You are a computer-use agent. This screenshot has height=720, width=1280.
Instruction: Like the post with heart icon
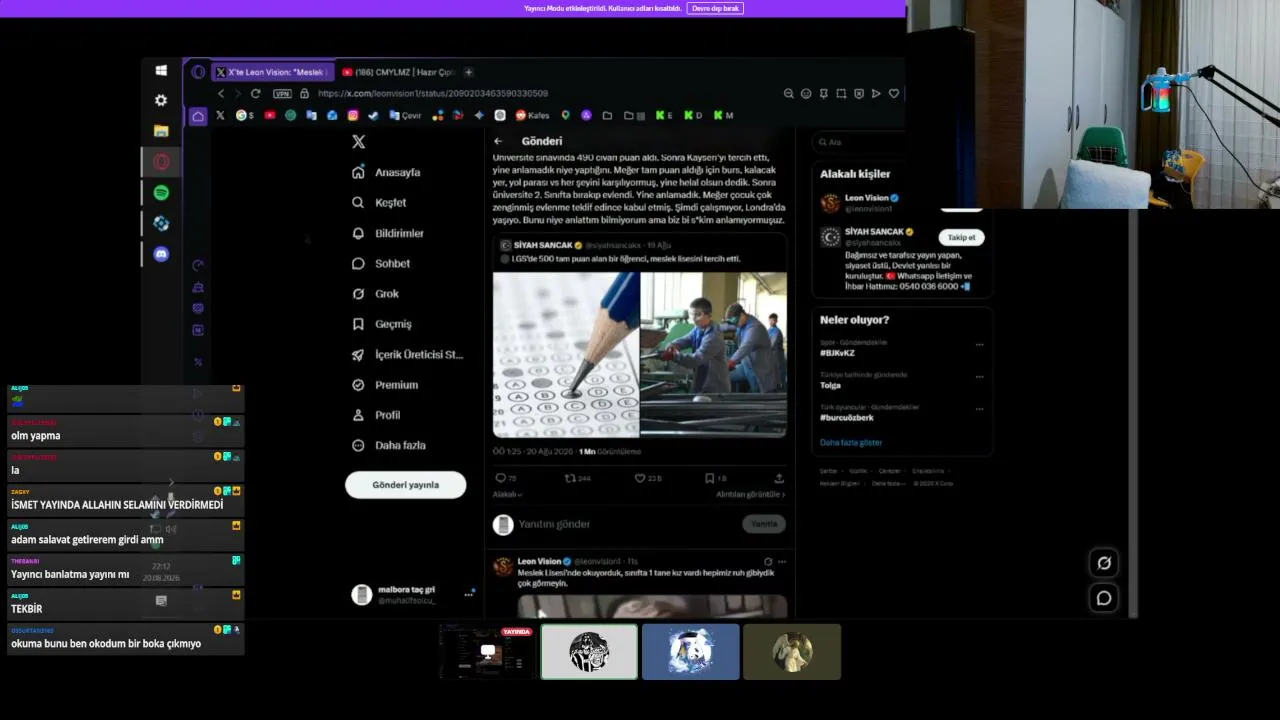[x=640, y=478]
